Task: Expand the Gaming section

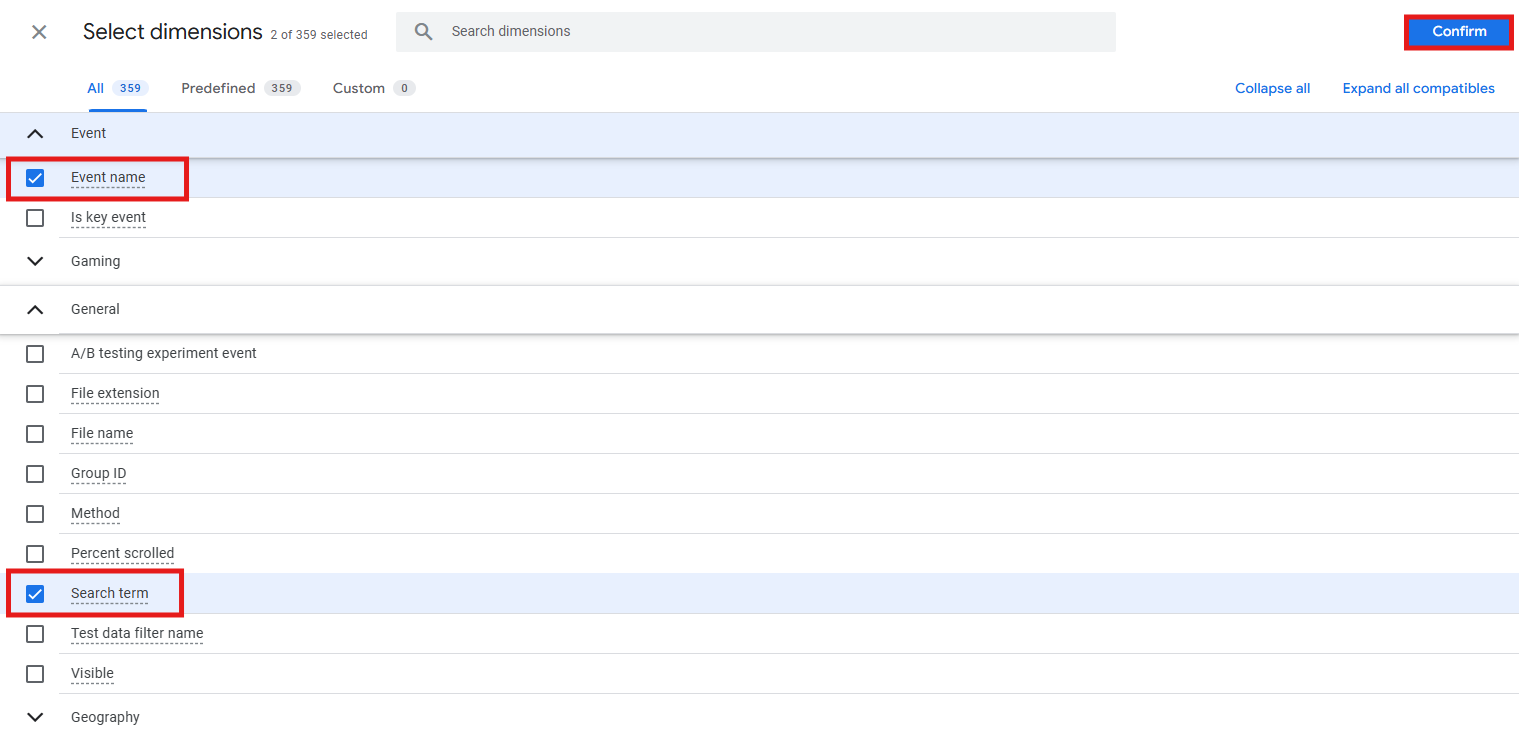Action: point(35,261)
